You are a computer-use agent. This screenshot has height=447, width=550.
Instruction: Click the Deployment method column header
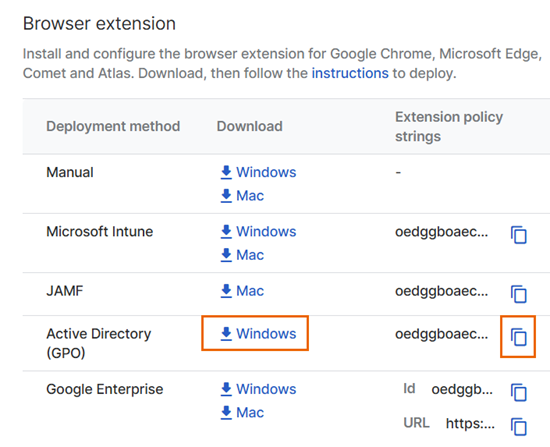113,126
